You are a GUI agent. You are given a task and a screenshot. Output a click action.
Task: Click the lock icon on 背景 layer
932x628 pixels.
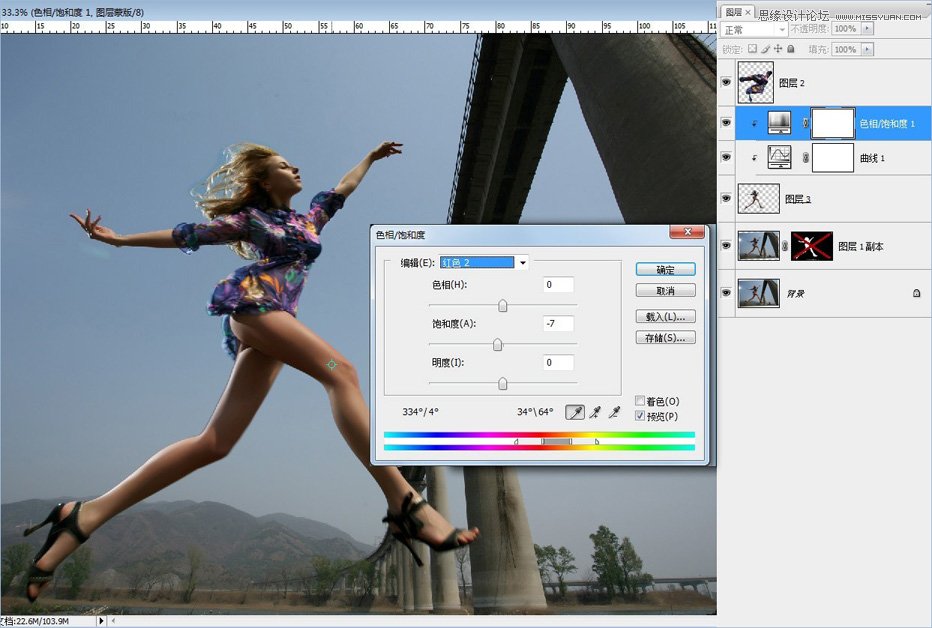(917, 293)
